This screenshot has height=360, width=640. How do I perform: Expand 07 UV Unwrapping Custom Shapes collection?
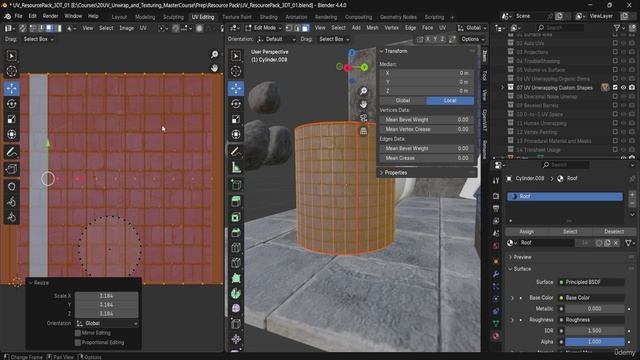tap(502, 88)
